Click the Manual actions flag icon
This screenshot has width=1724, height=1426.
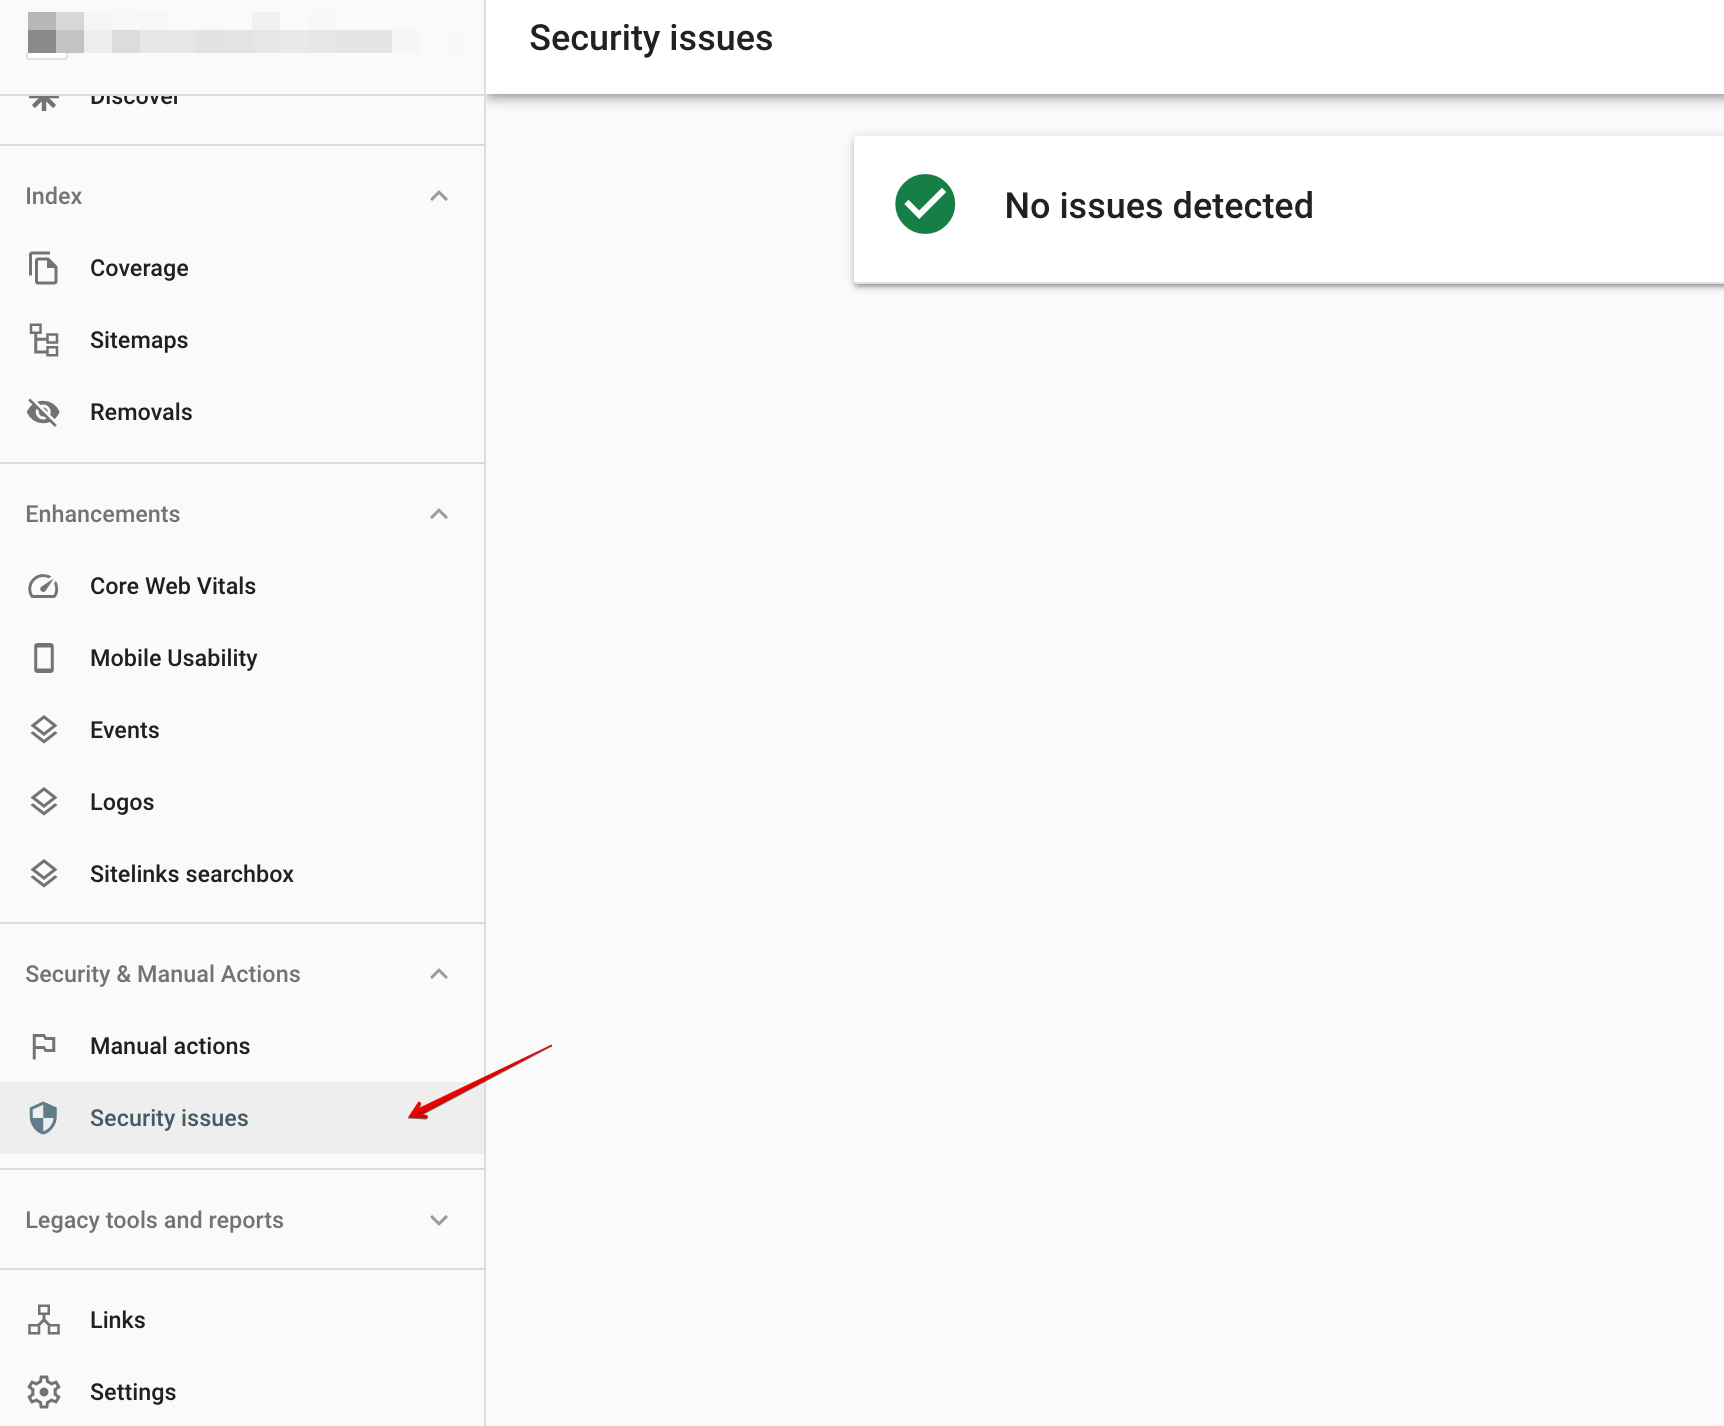[x=43, y=1046]
